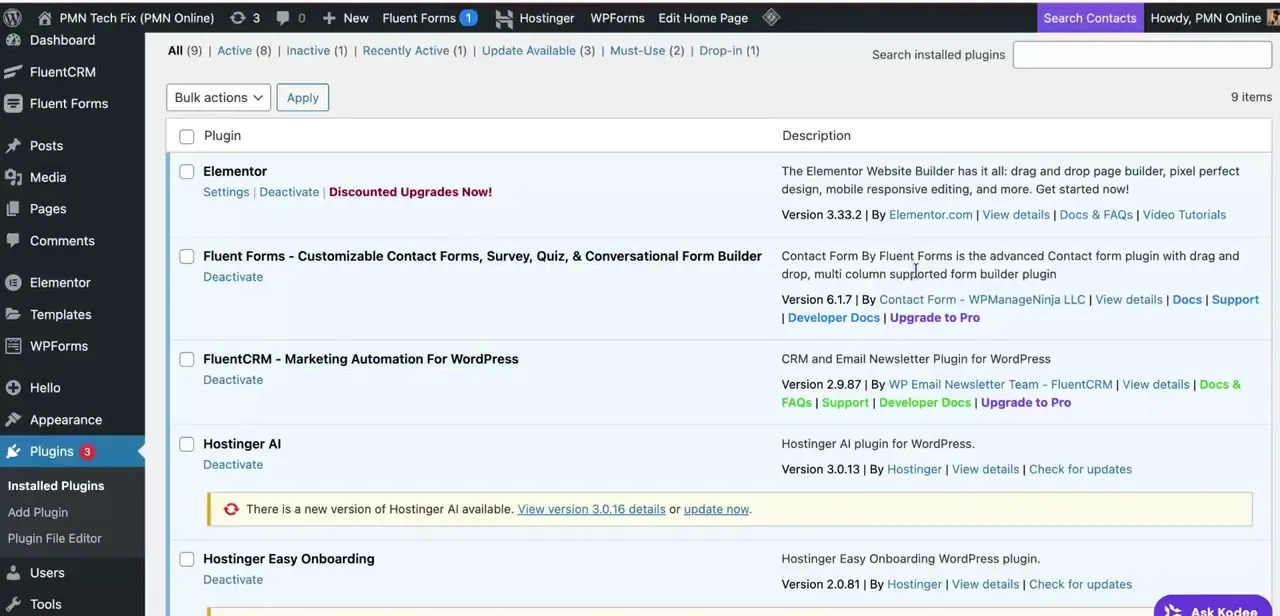Click Discounted Upgrades Now! link
The height and width of the screenshot is (616, 1280).
click(x=410, y=192)
